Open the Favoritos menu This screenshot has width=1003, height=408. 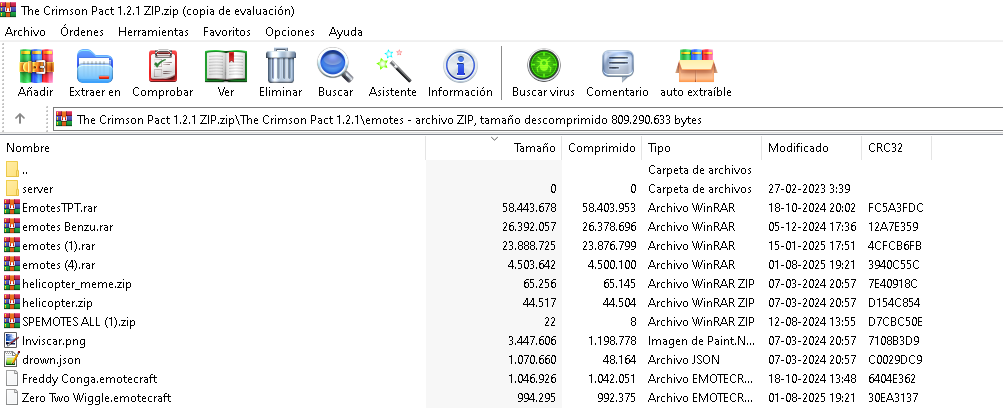(227, 32)
